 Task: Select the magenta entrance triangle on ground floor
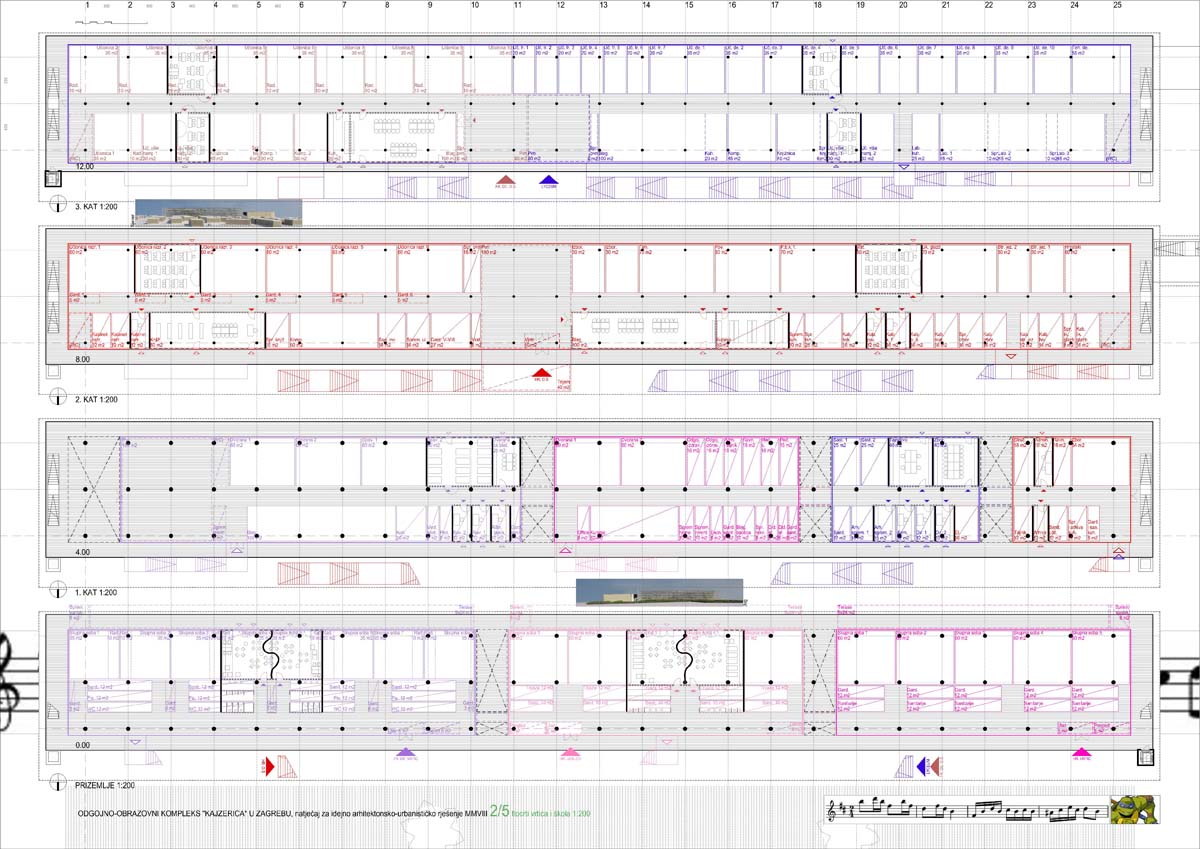[1081, 753]
